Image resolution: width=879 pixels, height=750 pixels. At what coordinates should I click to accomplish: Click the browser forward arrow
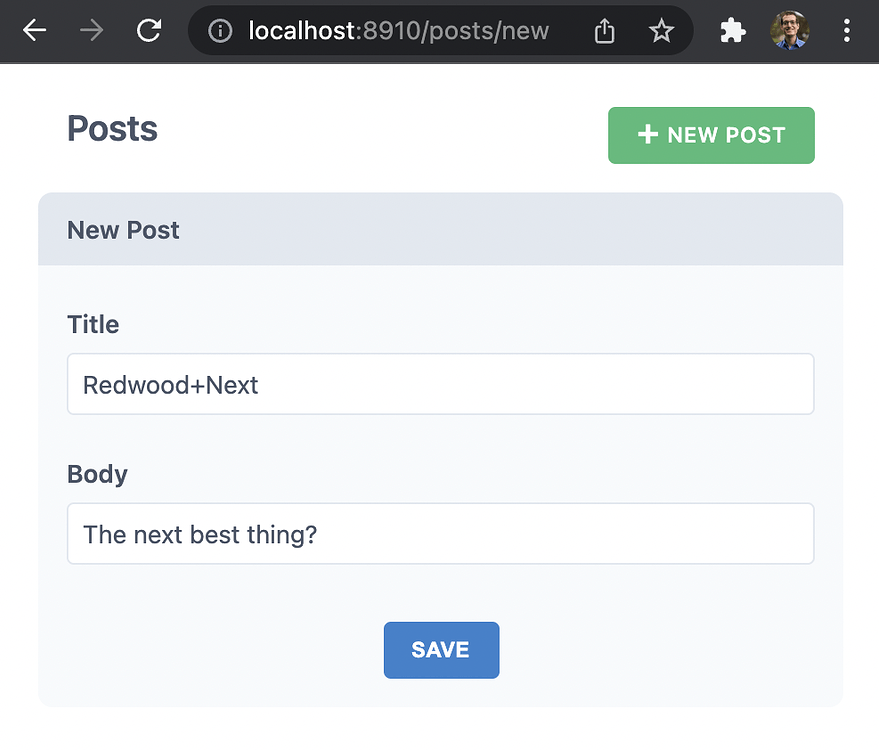pyautogui.click(x=91, y=30)
